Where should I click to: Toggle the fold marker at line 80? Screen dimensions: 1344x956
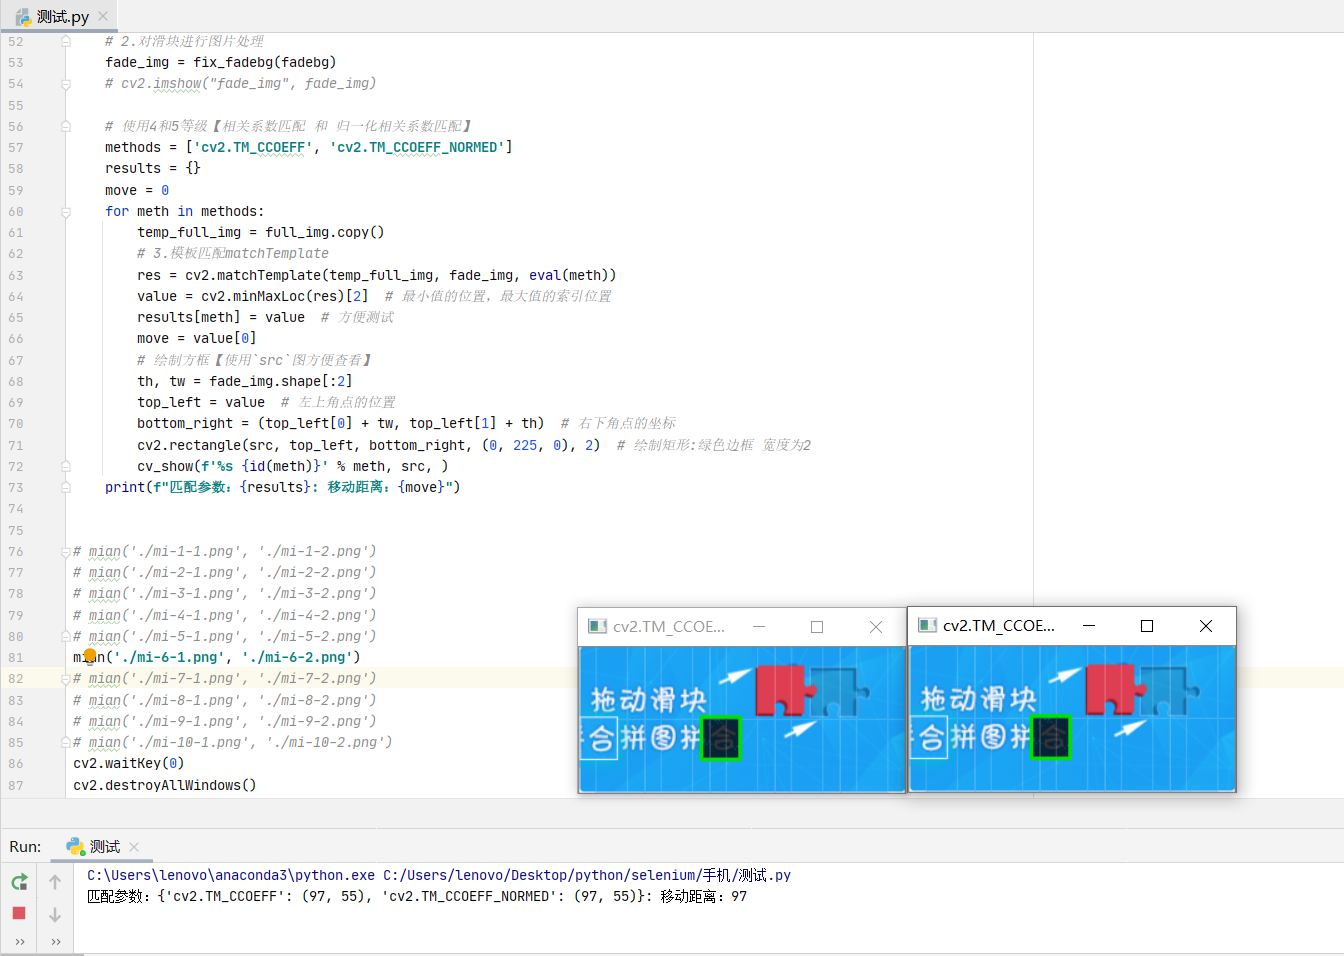tap(65, 636)
